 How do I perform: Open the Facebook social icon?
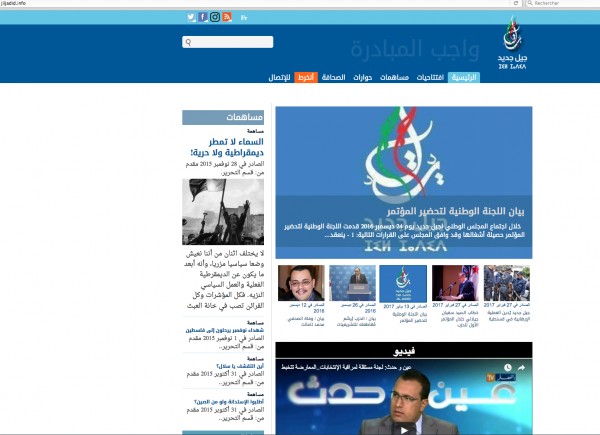pos(203,17)
